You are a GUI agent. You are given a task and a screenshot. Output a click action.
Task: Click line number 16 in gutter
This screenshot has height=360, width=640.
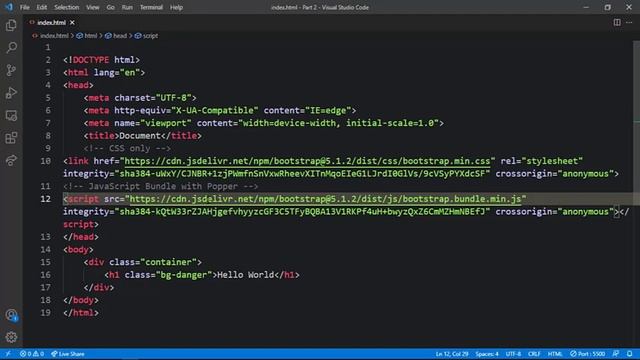pyautogui.click(x=46, y=275)
